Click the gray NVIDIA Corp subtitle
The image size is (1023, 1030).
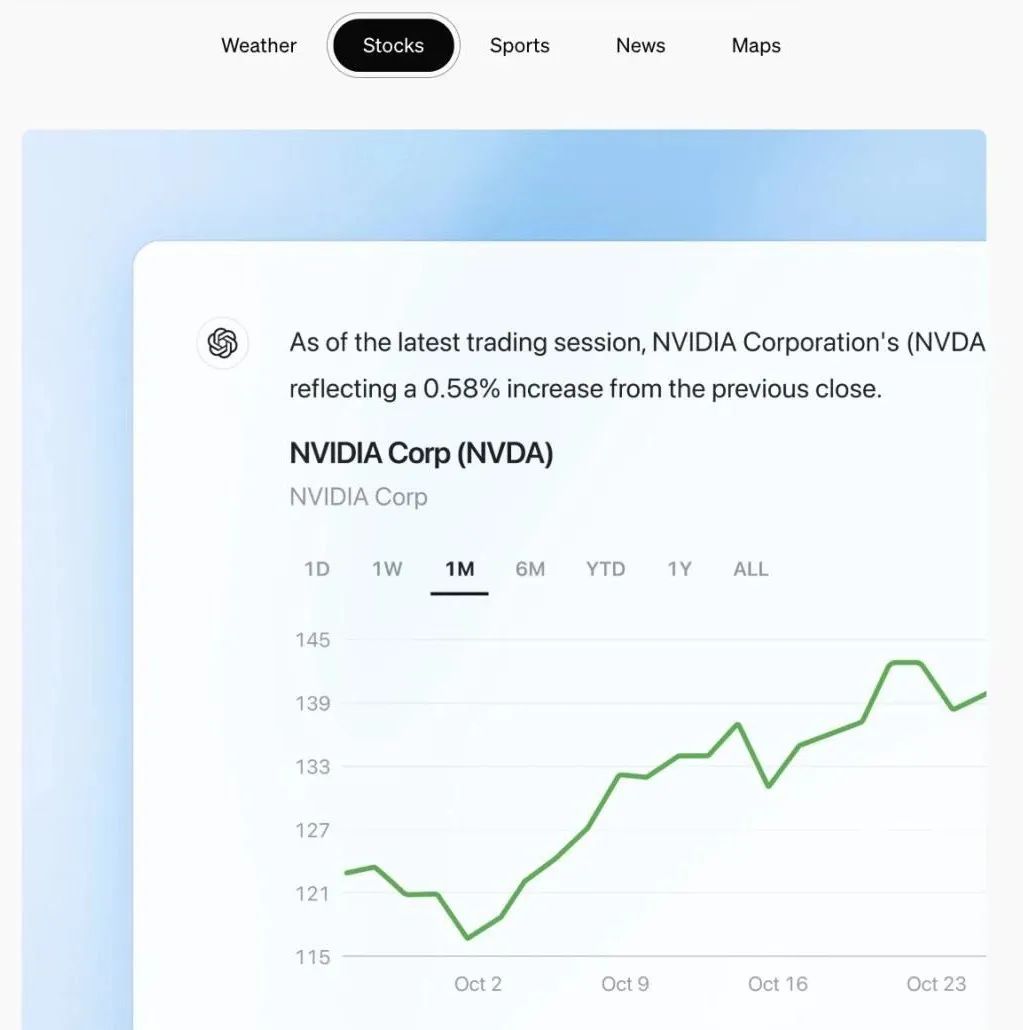point(358,497)
